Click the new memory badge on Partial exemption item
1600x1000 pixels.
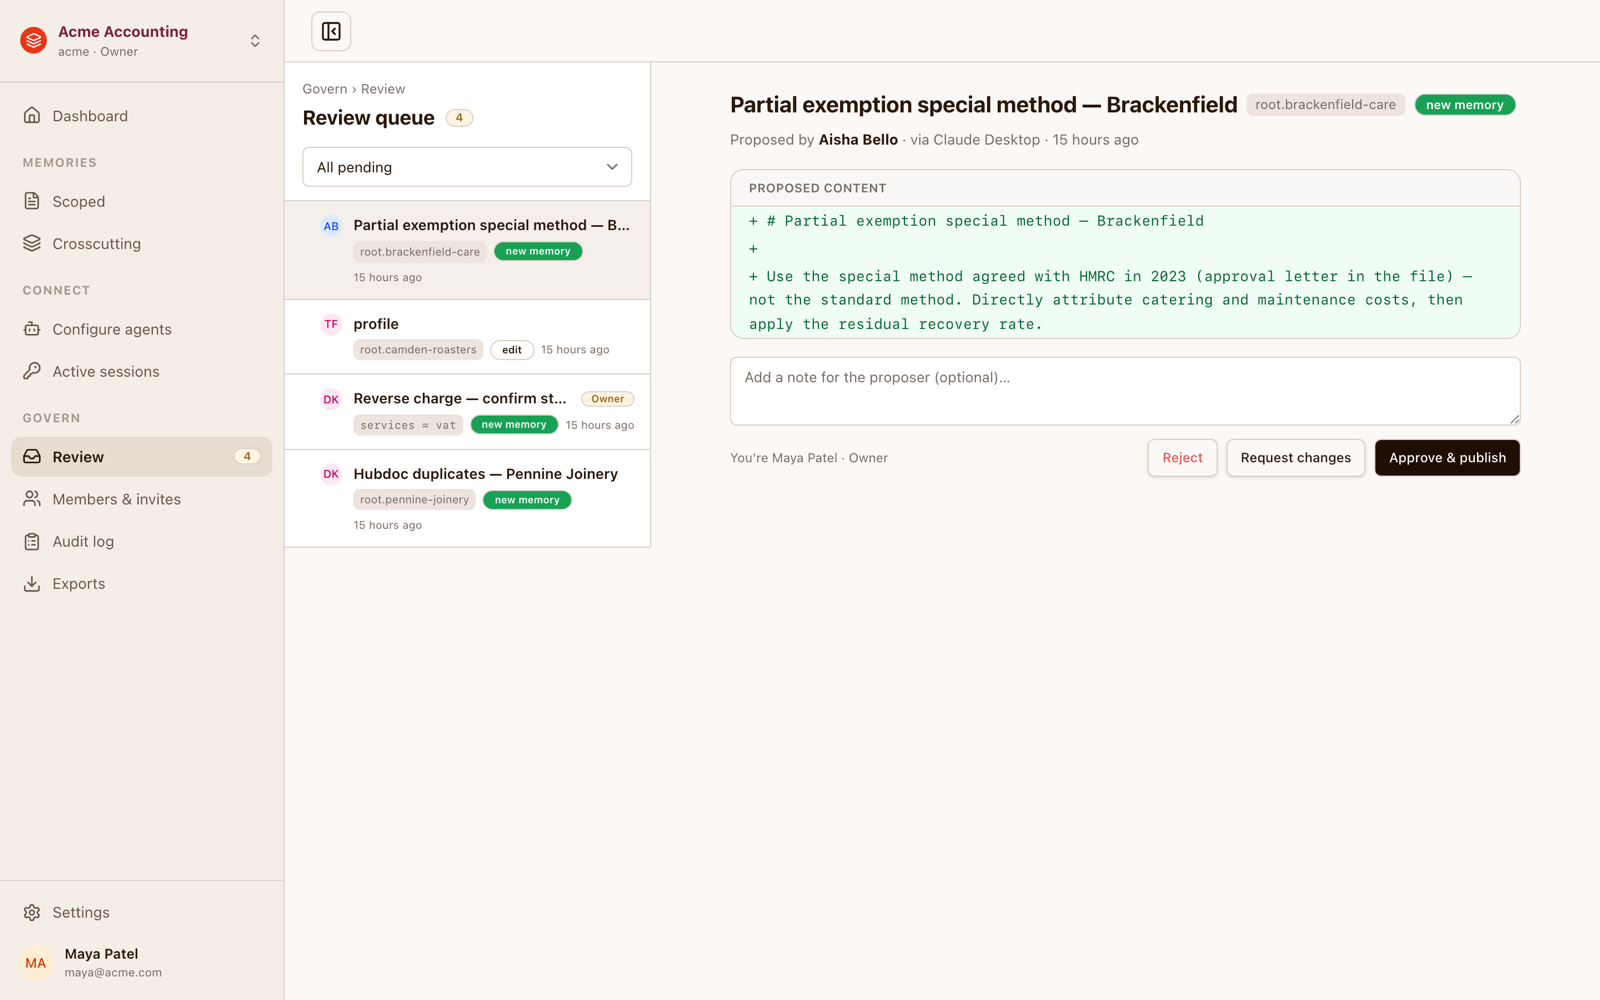[x=538, y=252]
